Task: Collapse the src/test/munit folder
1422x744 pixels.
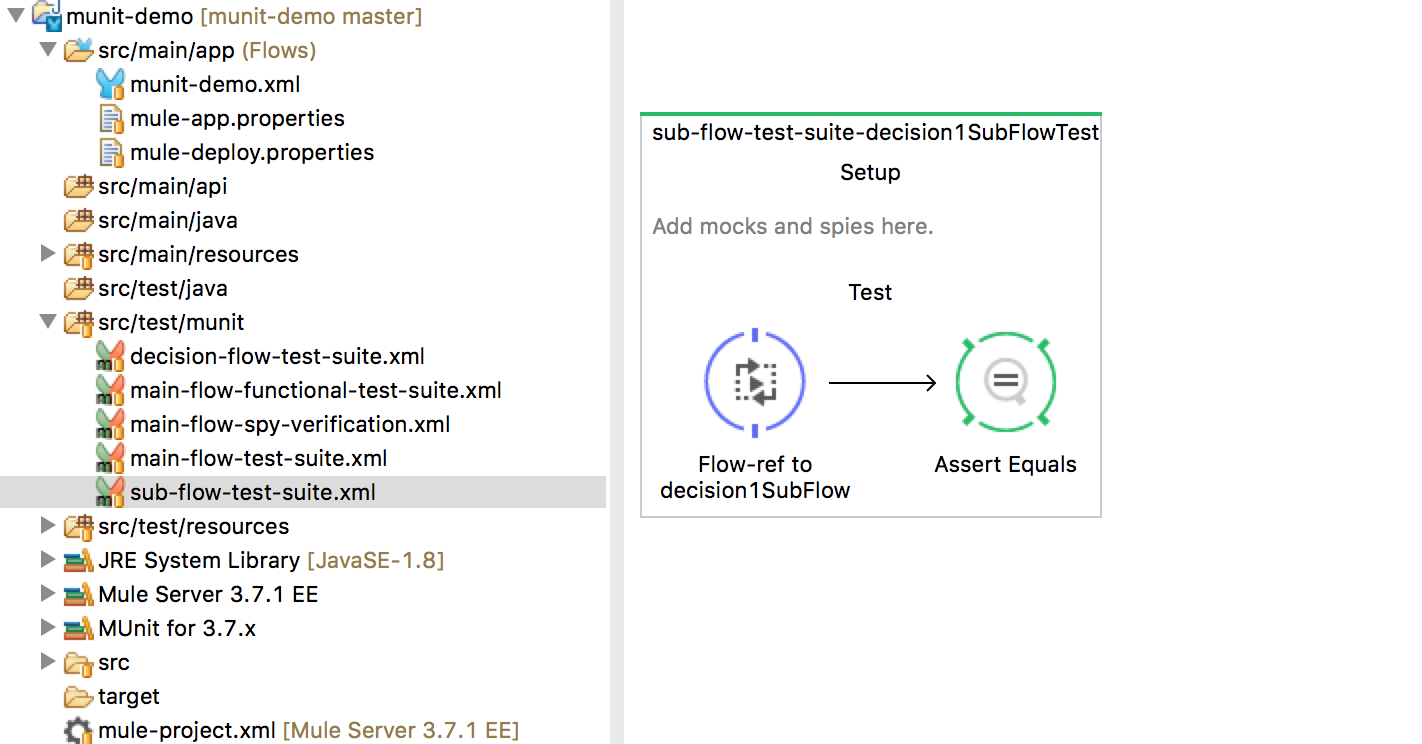Action: 47,322
